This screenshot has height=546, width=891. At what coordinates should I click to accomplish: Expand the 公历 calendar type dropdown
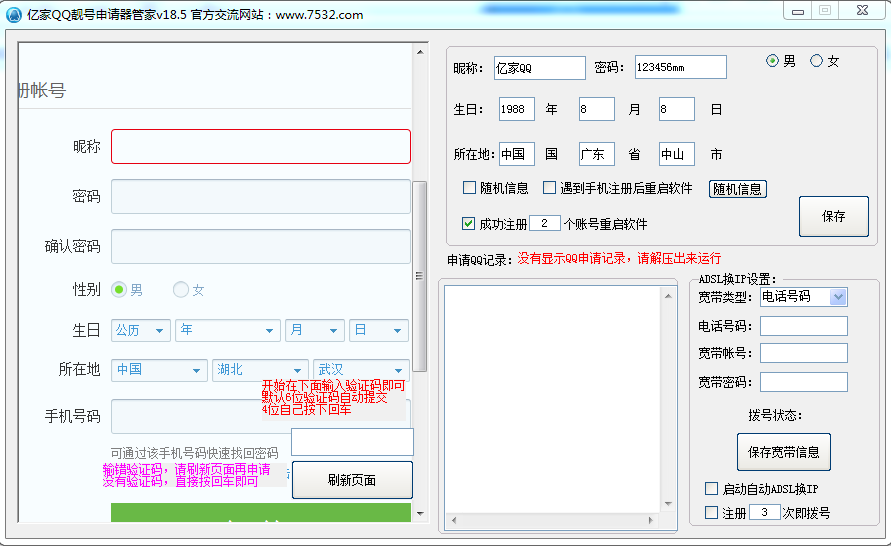click(x=141, y=330)
